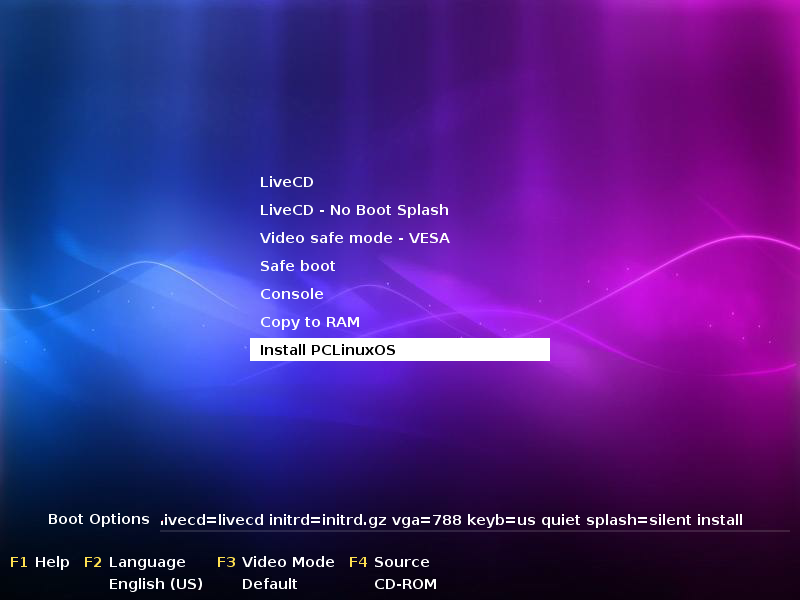
Task: Click the CD-ROM source value
Action: pos(406,584)
